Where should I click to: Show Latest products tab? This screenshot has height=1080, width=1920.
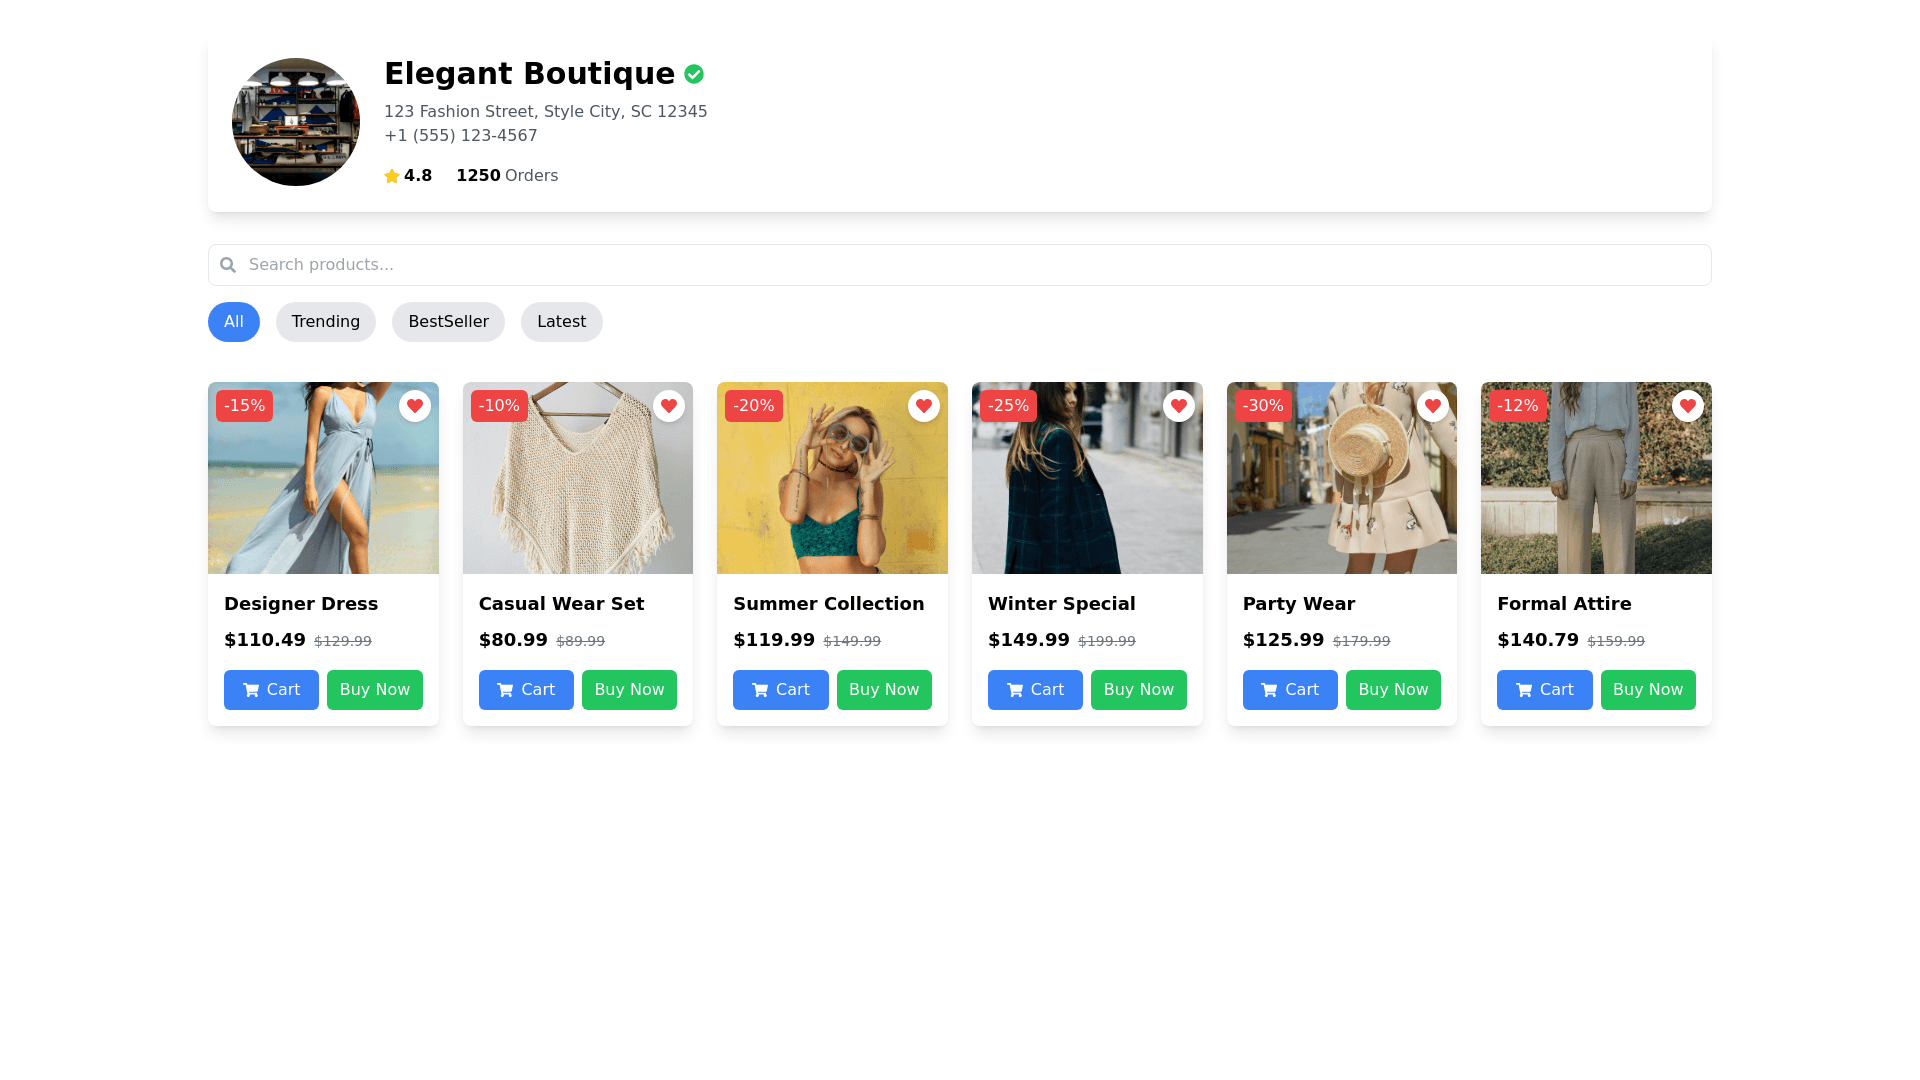tap(561, 322)
